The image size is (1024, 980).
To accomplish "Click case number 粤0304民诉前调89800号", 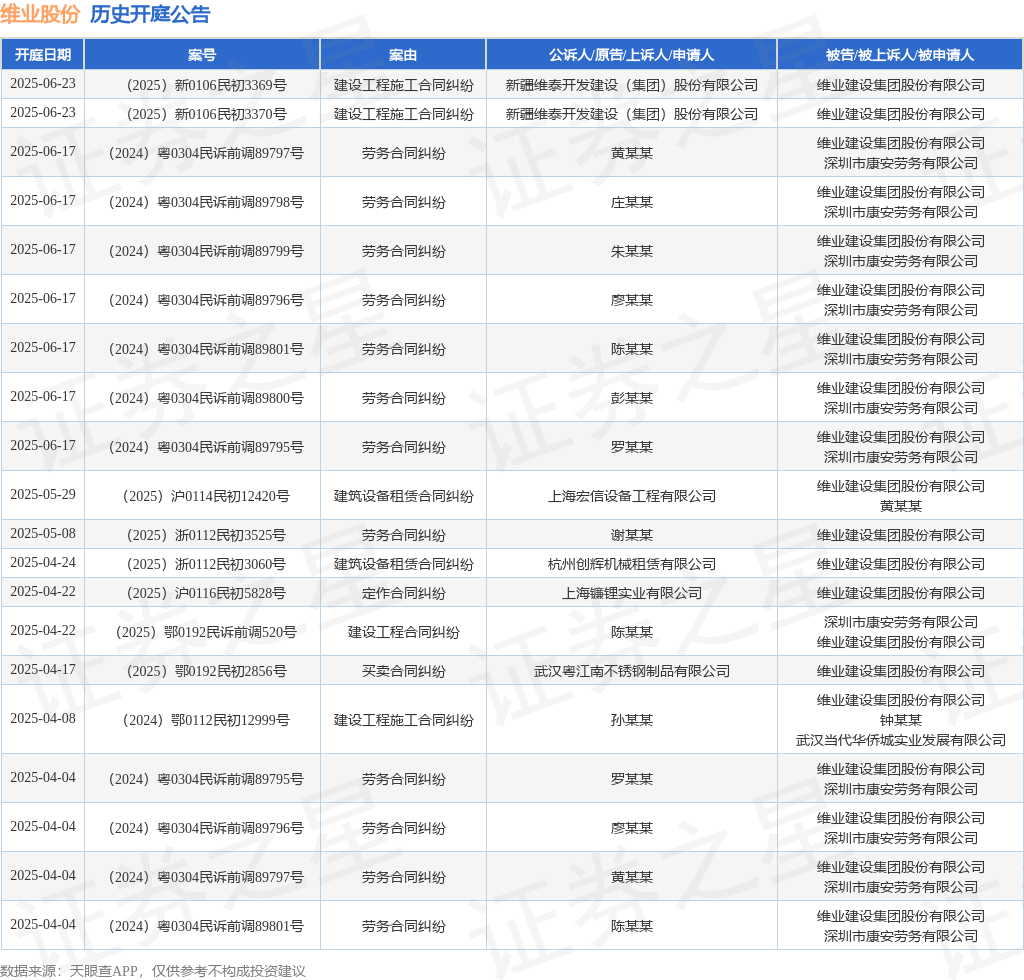I will [206, 398].
